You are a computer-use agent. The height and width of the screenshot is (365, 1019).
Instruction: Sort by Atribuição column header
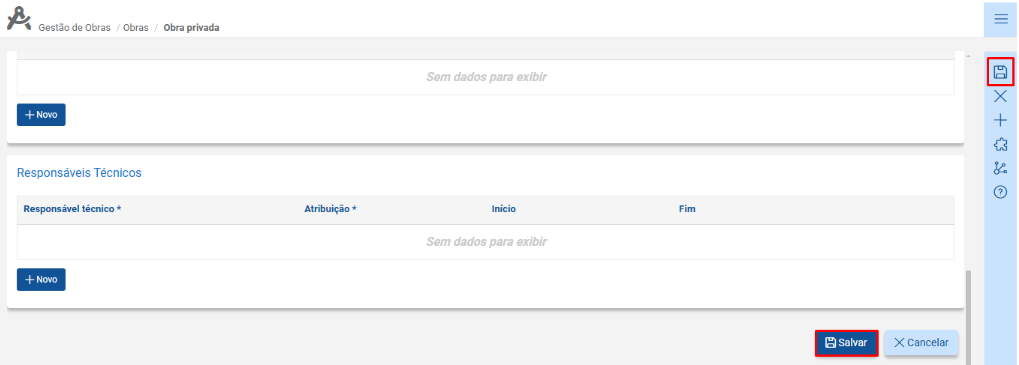[x=330, y=209]
